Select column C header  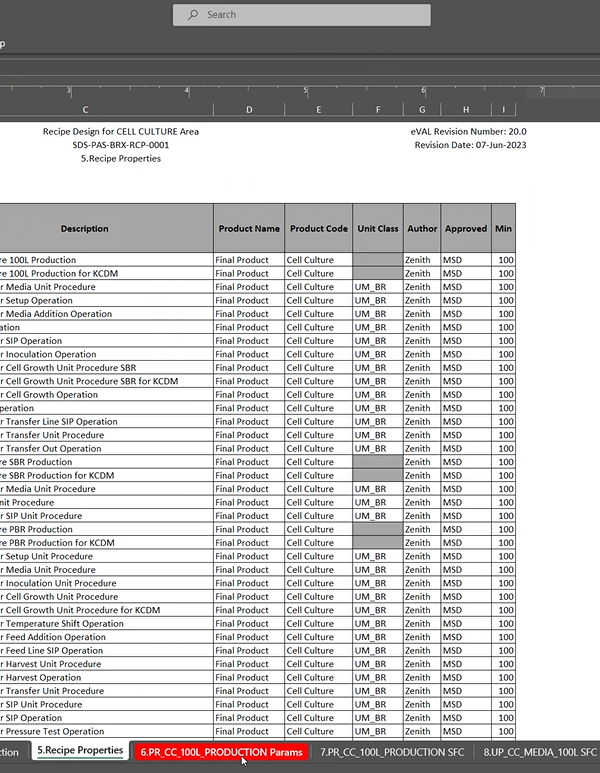point(85,109)
